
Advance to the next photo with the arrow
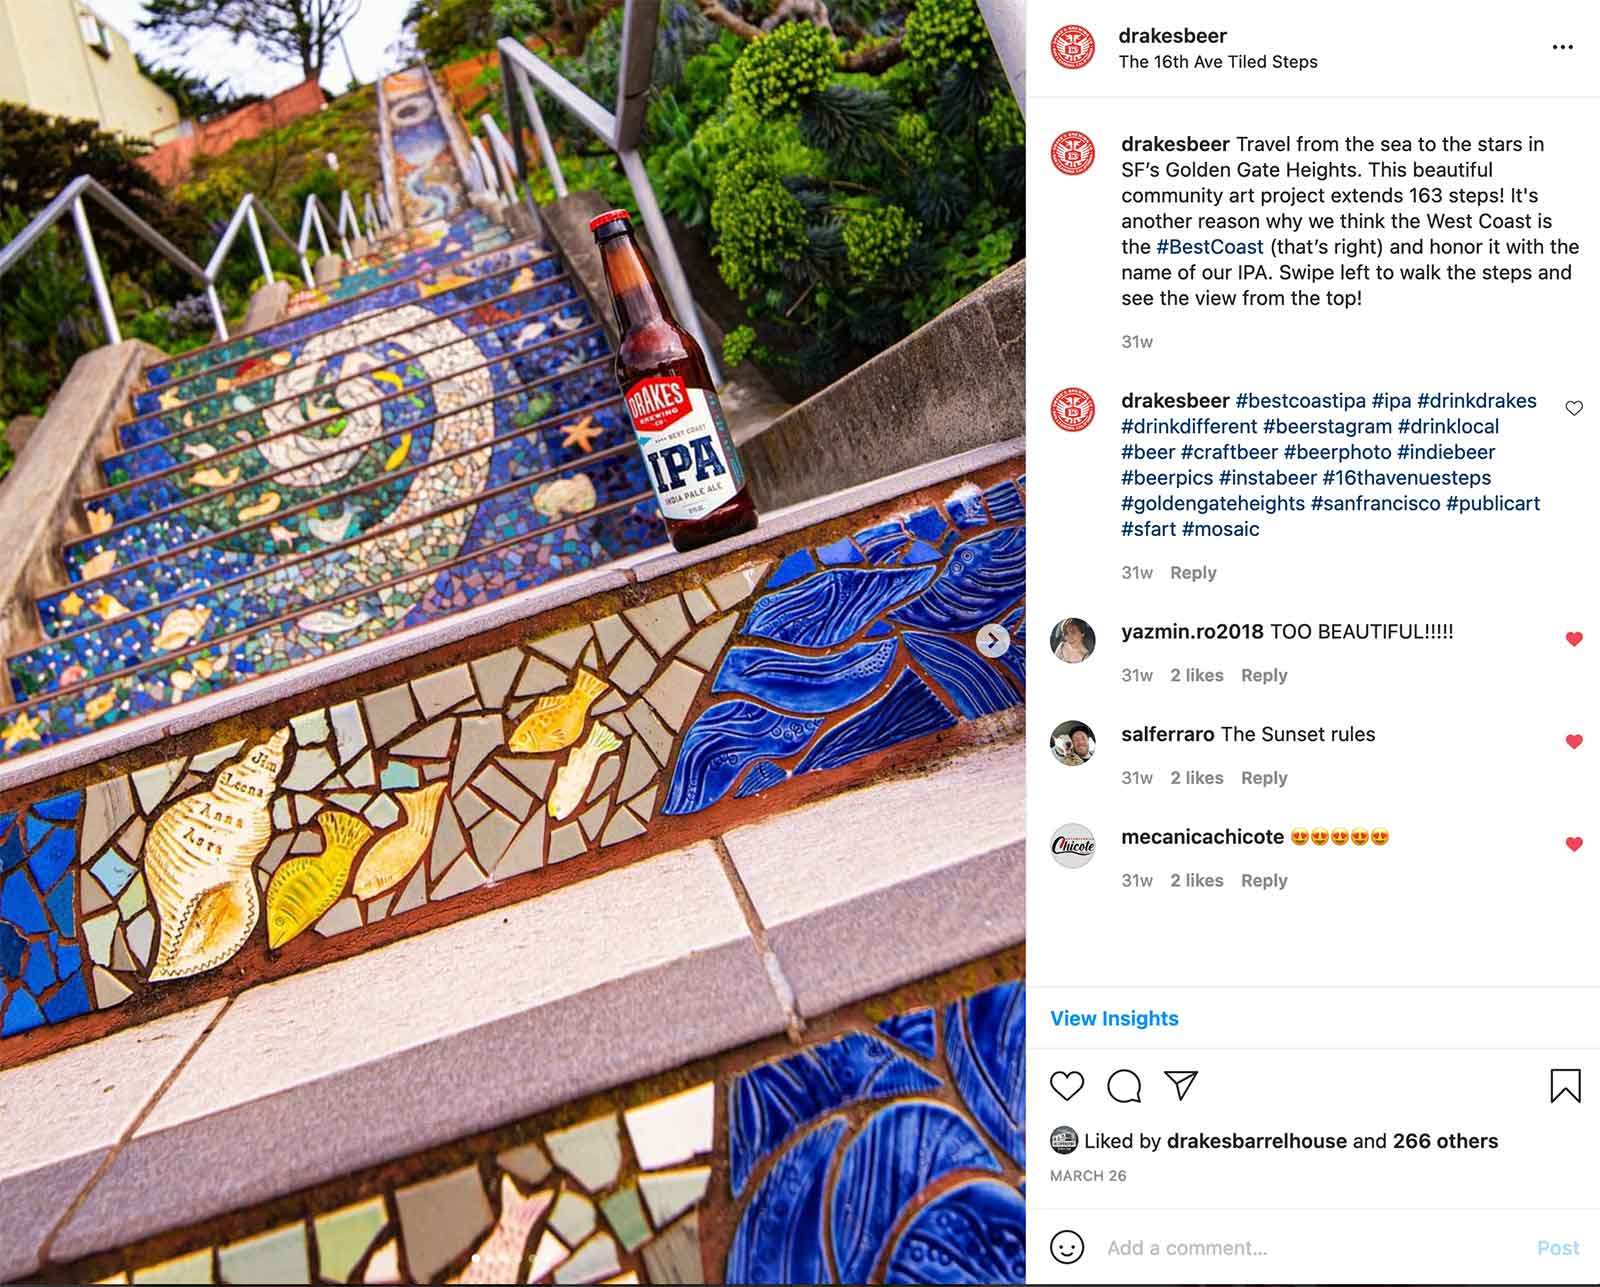[x=992, y=641]
